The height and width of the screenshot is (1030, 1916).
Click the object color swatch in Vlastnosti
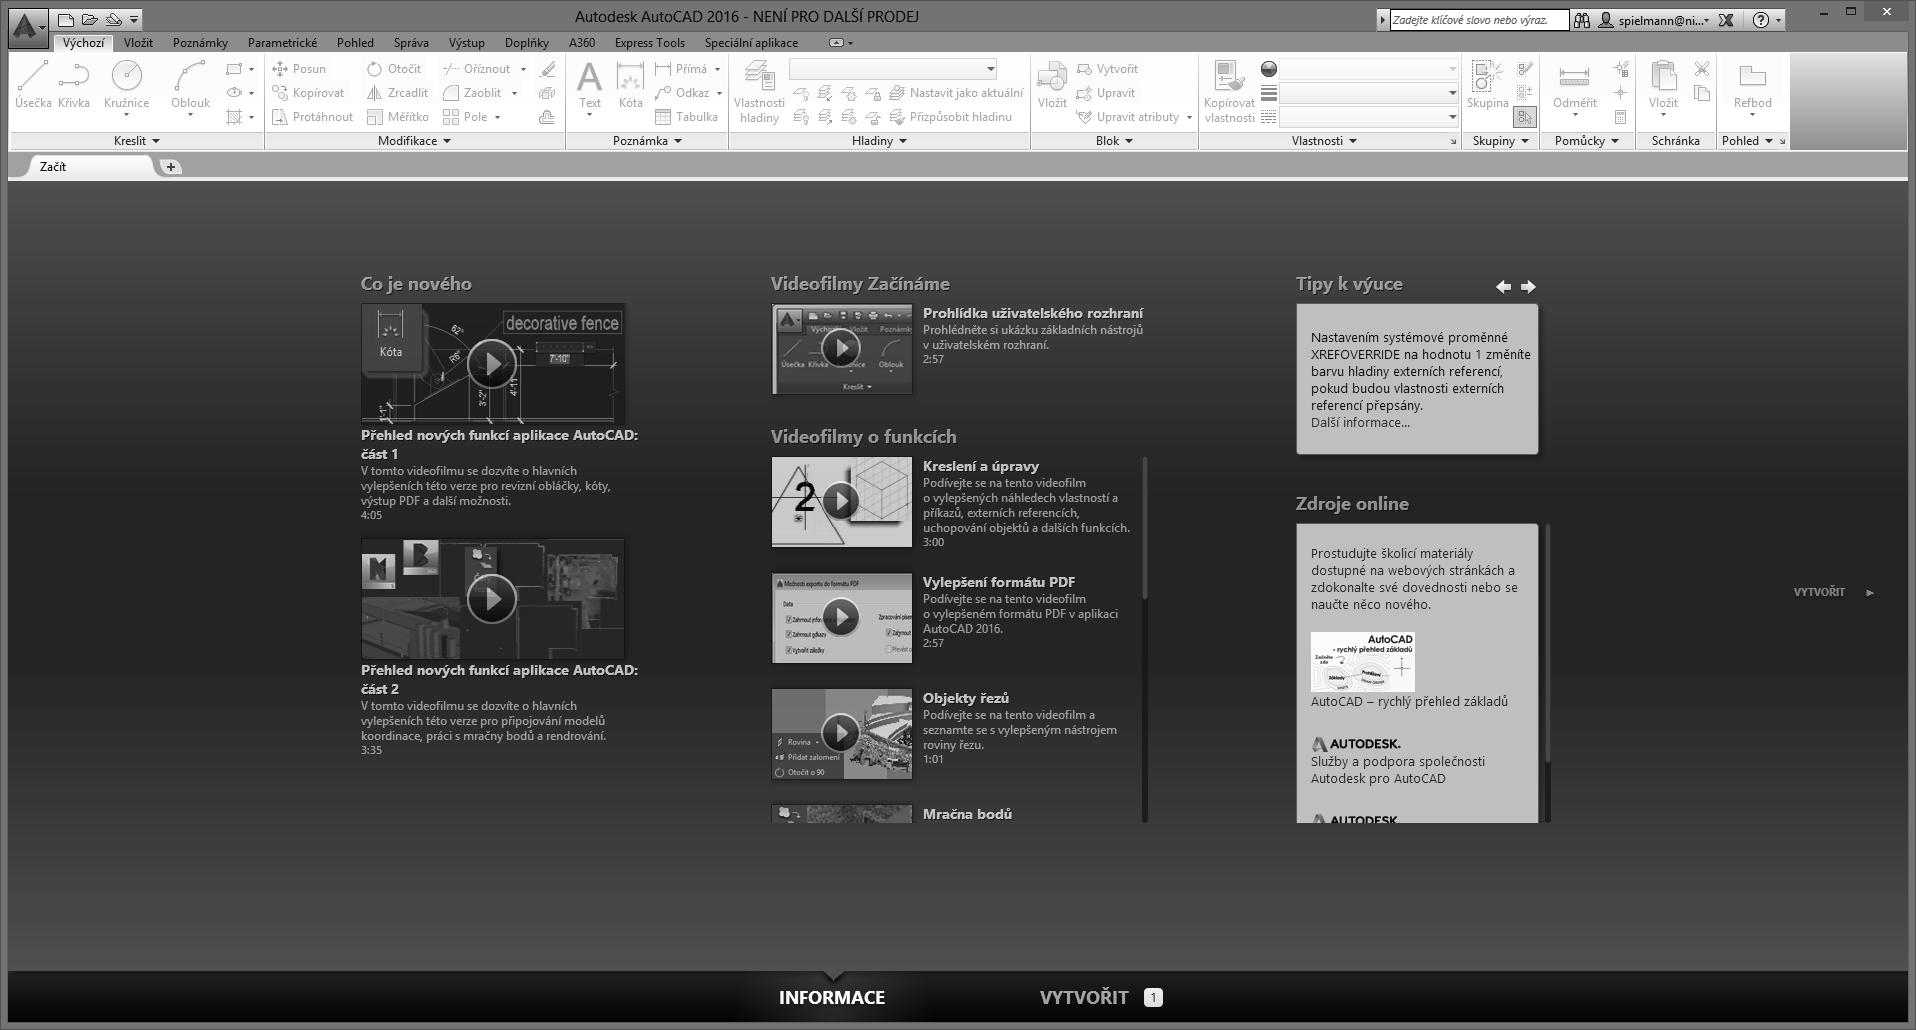(x=1268, y=69)
